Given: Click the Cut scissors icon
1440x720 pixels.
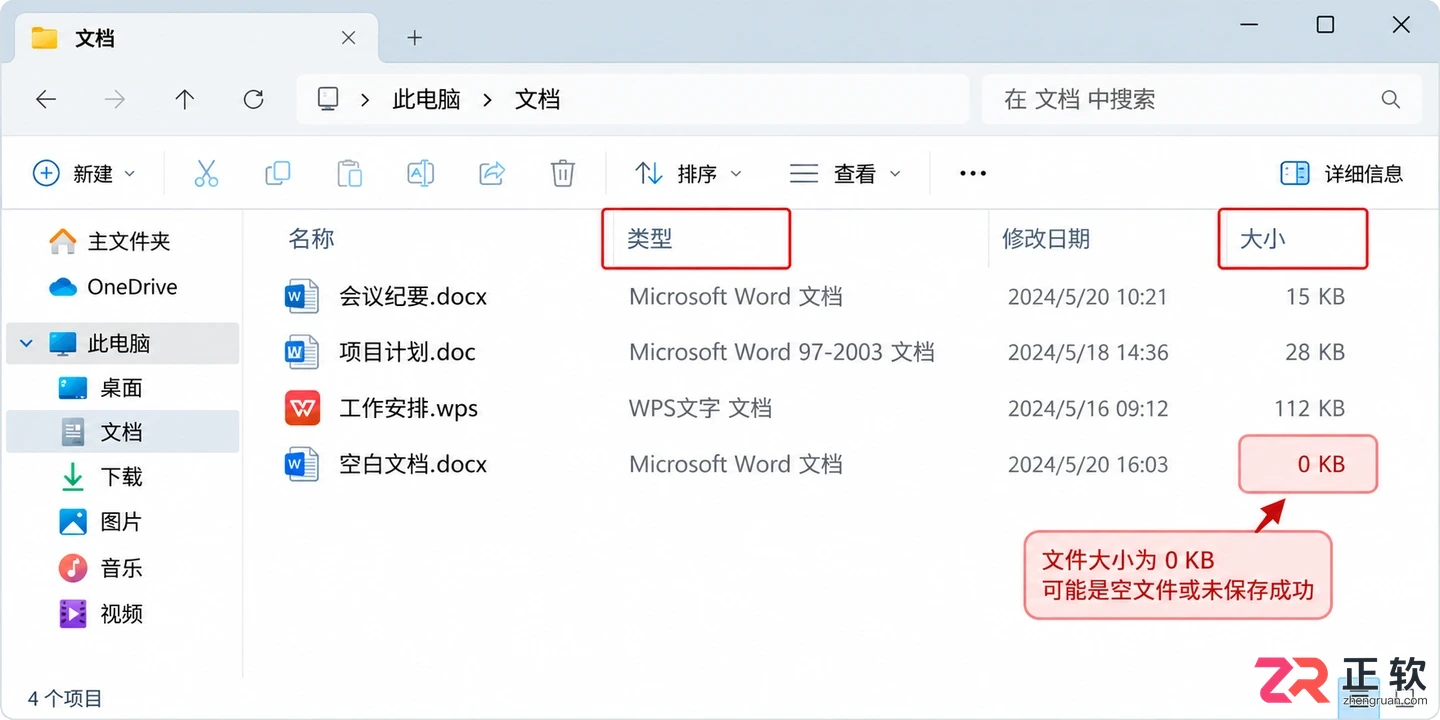Looking at the screenshot, I should tap(206, 173).
